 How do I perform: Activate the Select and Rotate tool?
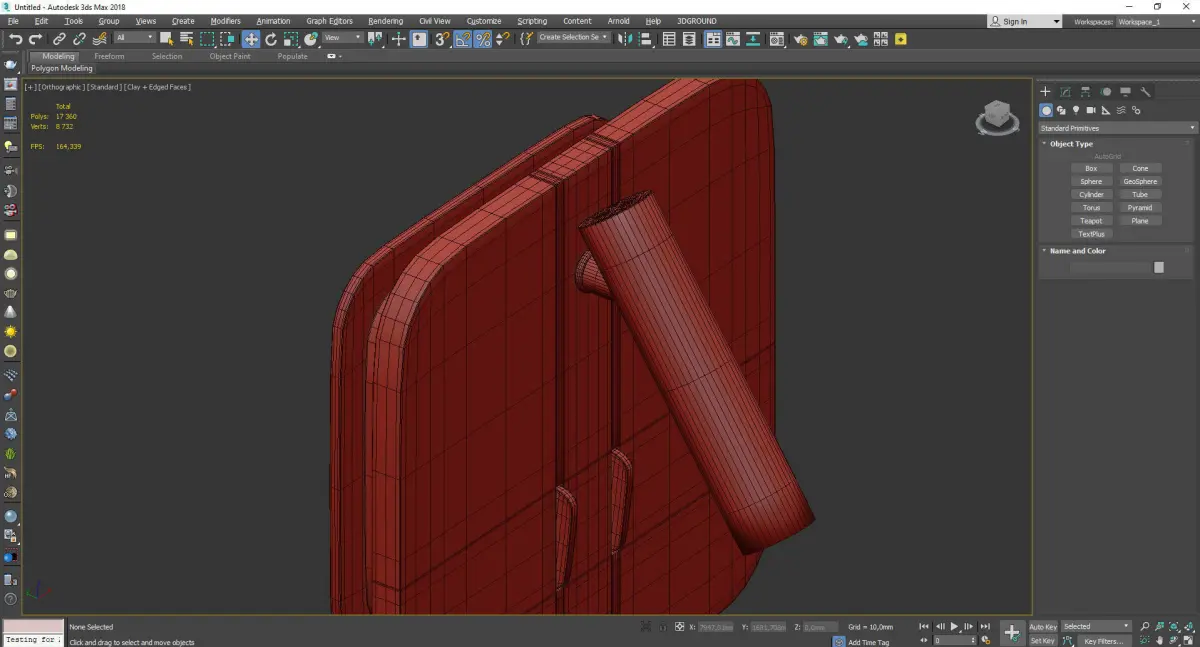[271, 39]
